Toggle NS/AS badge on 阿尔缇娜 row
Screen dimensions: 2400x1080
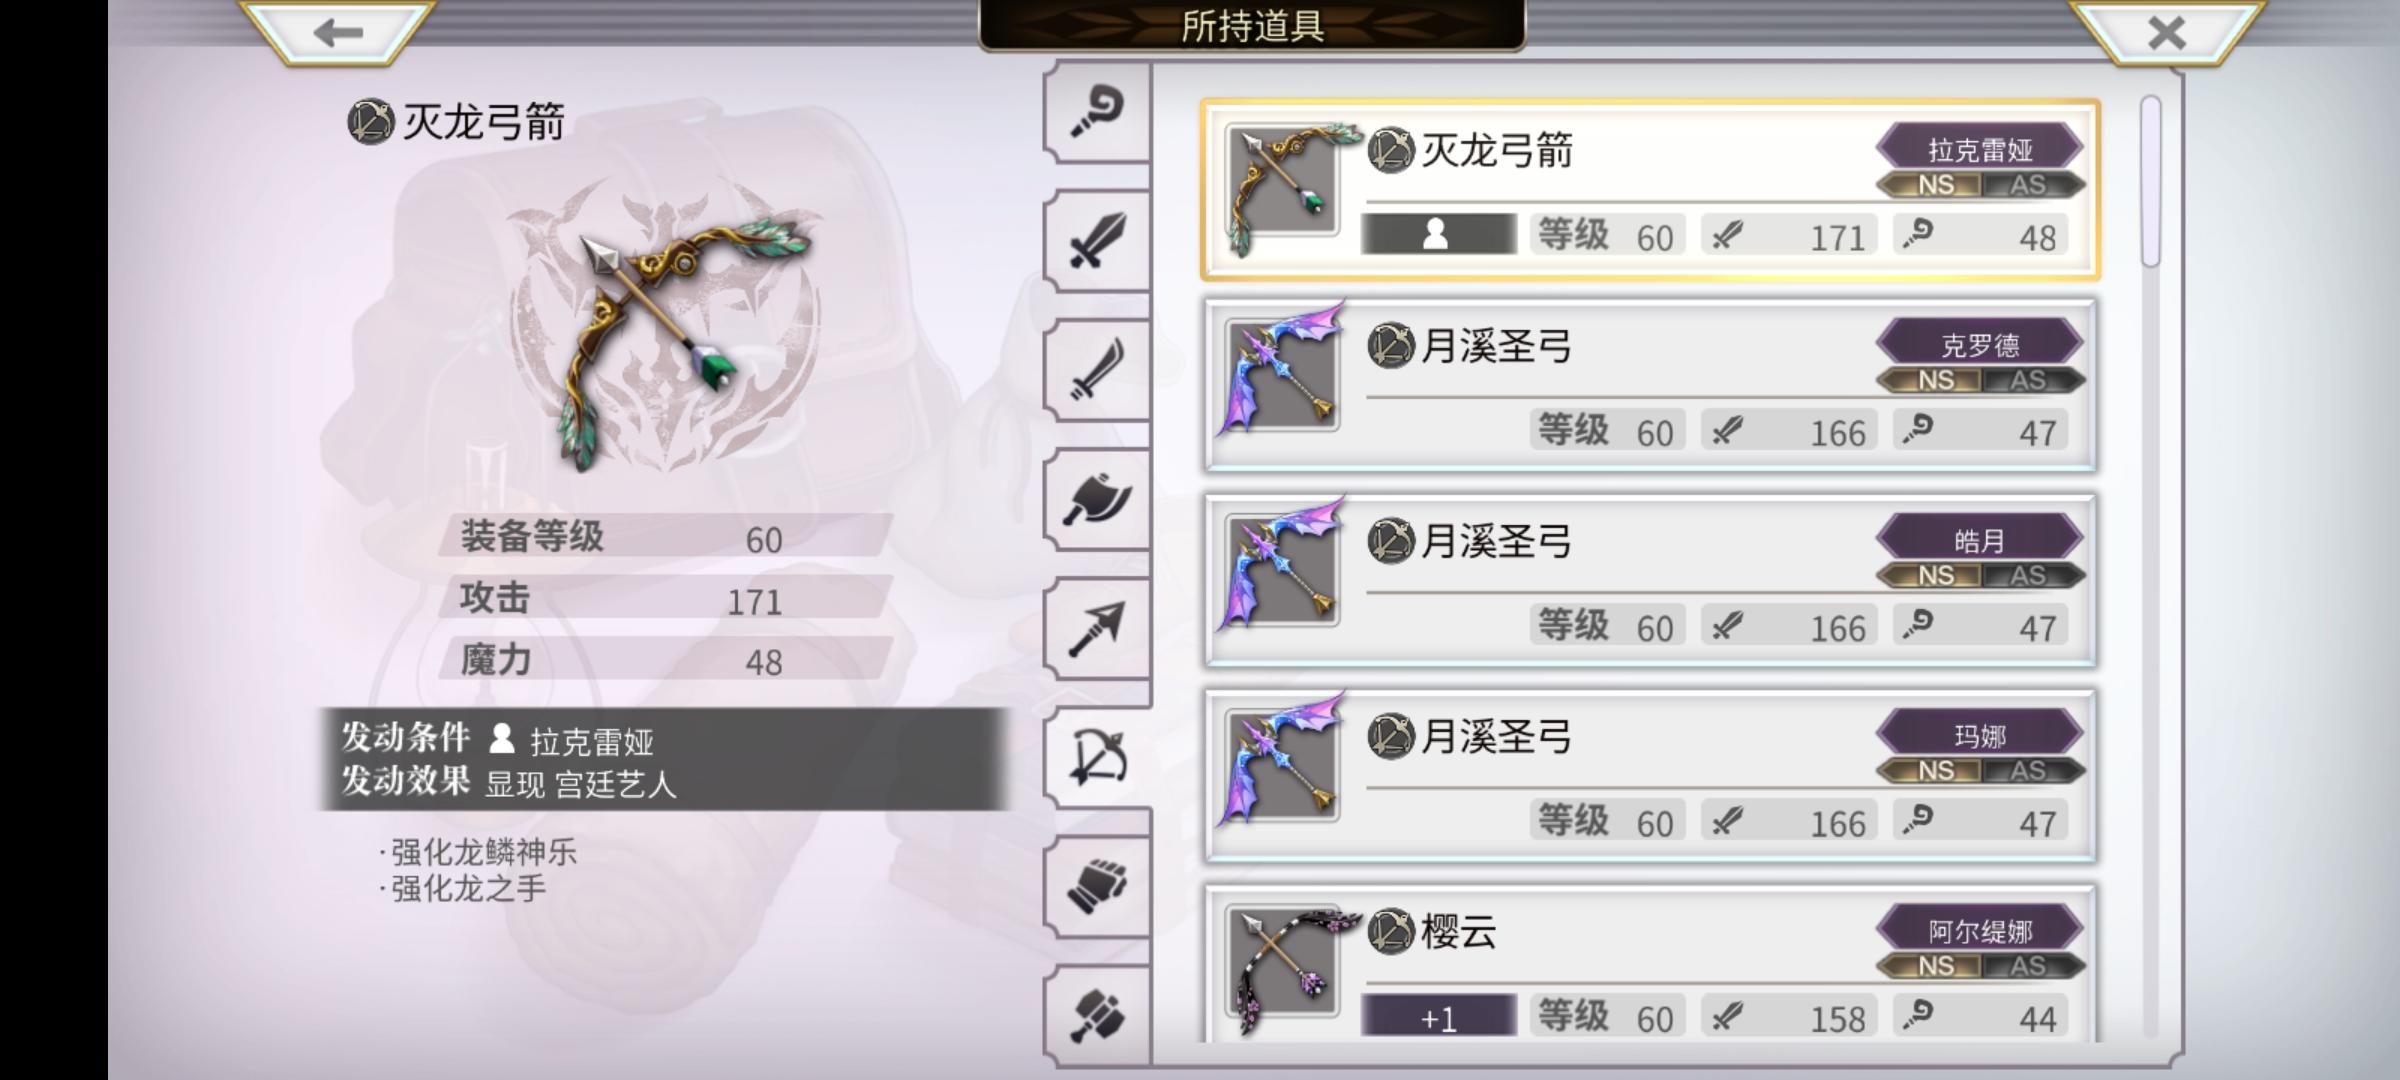click(x=1980, y=966)
